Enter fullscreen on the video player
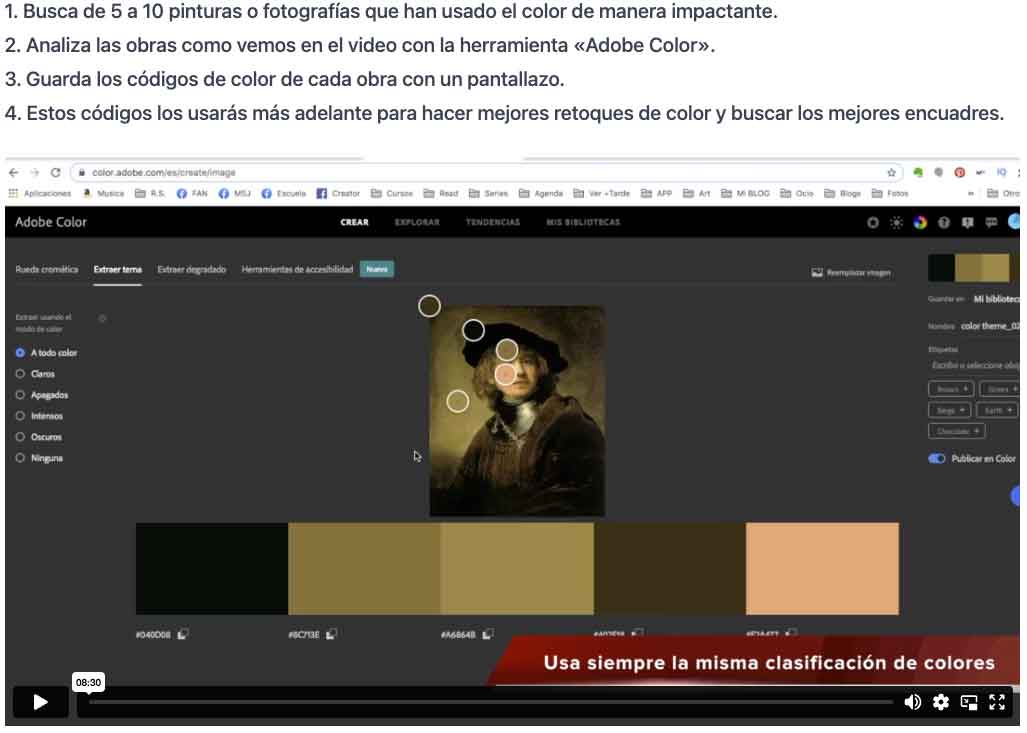 (997, 702)
